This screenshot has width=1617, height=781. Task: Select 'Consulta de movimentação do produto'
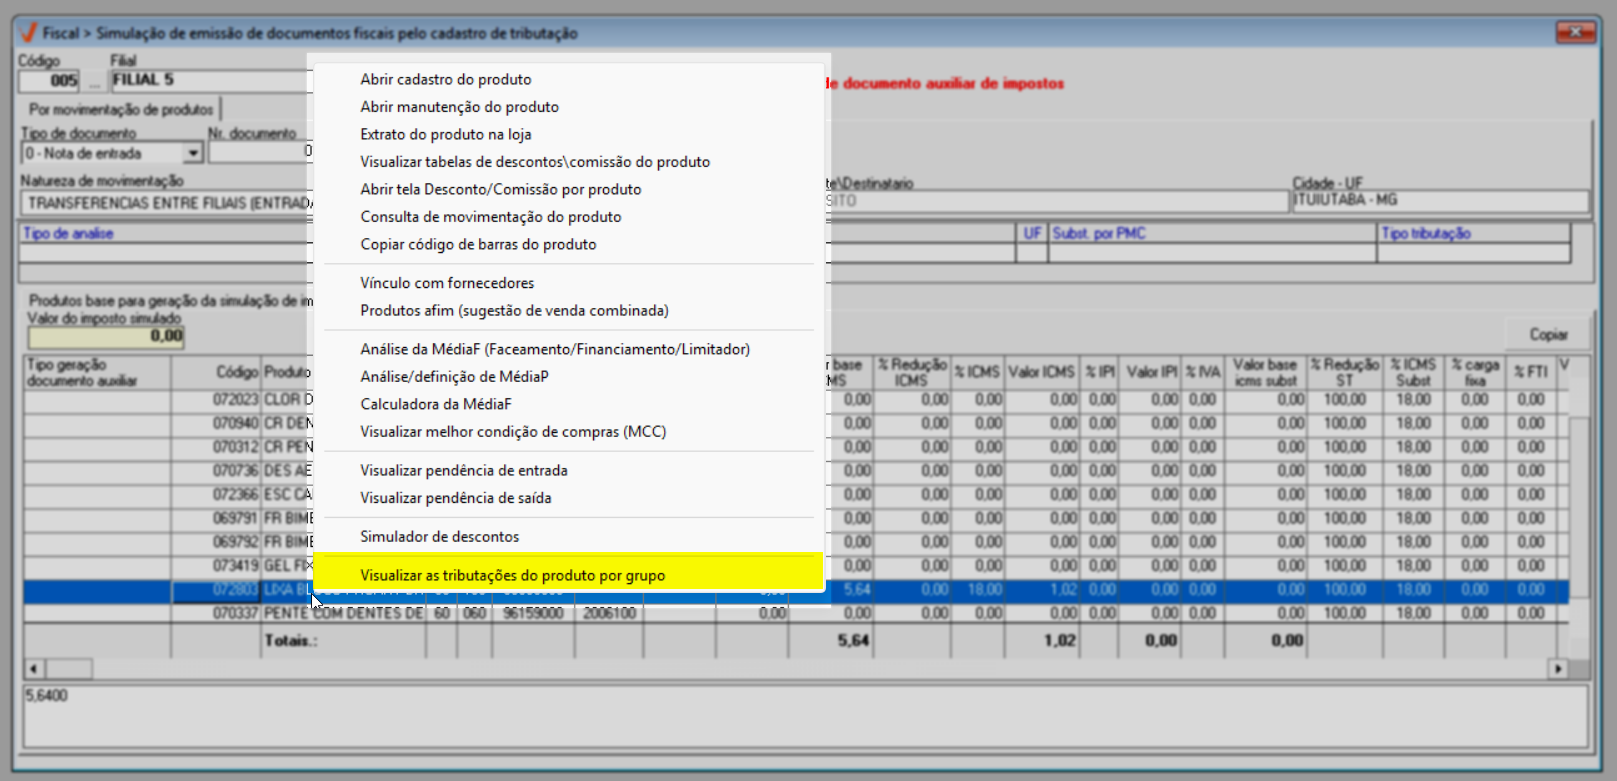coord(490,217)
